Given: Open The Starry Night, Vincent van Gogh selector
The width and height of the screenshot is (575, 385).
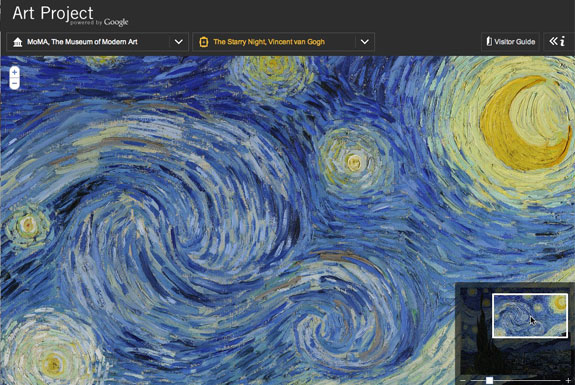Looking at the screenshot, I should pos(283,42).
